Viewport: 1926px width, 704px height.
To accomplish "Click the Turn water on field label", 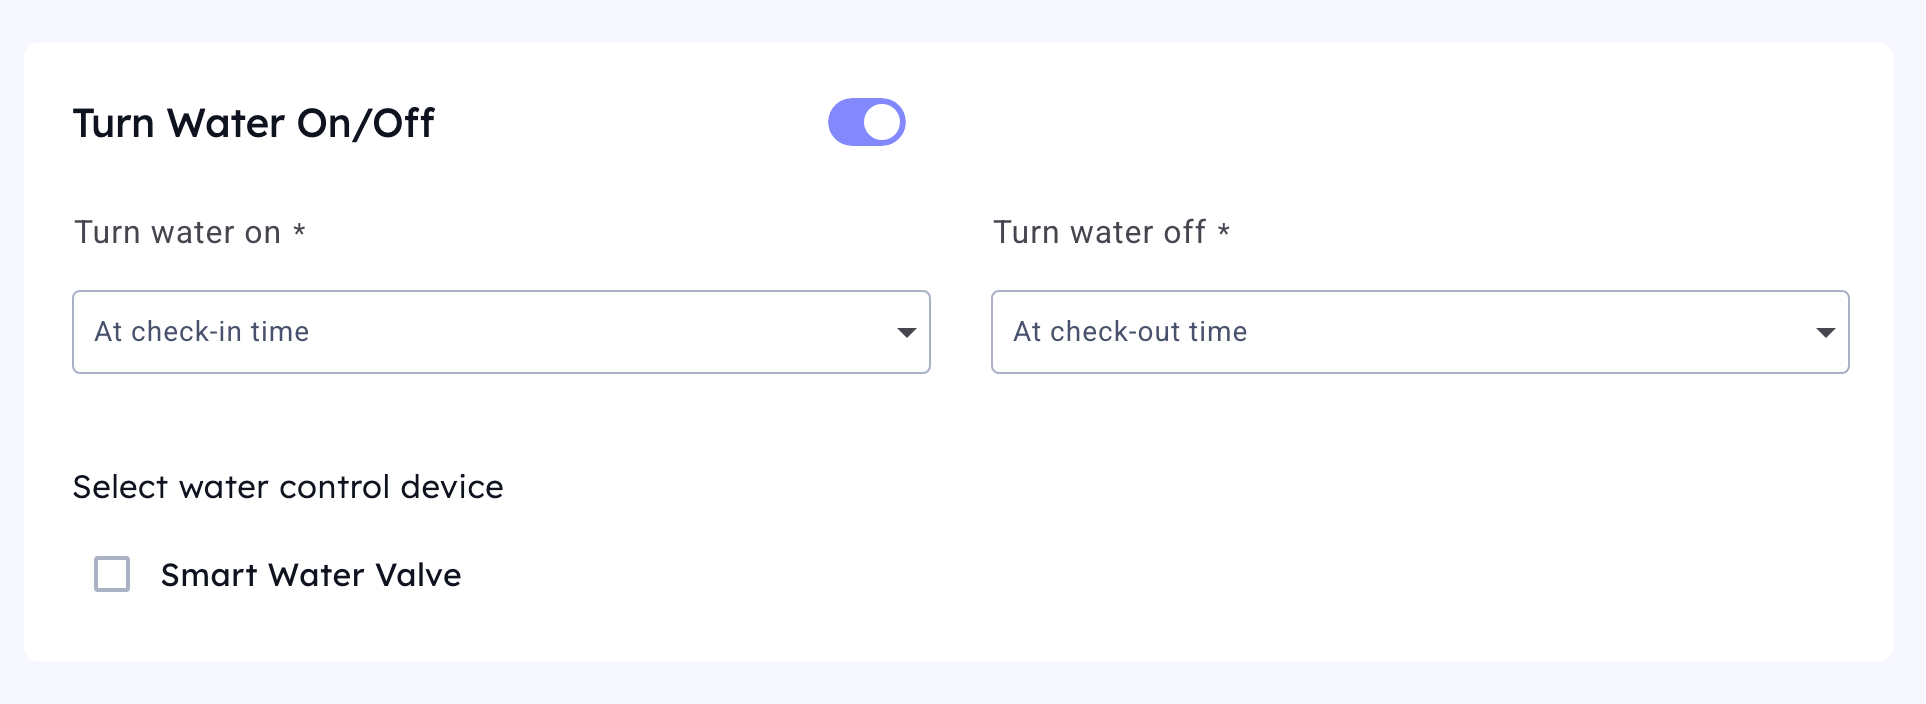I will tap(177, 232).
